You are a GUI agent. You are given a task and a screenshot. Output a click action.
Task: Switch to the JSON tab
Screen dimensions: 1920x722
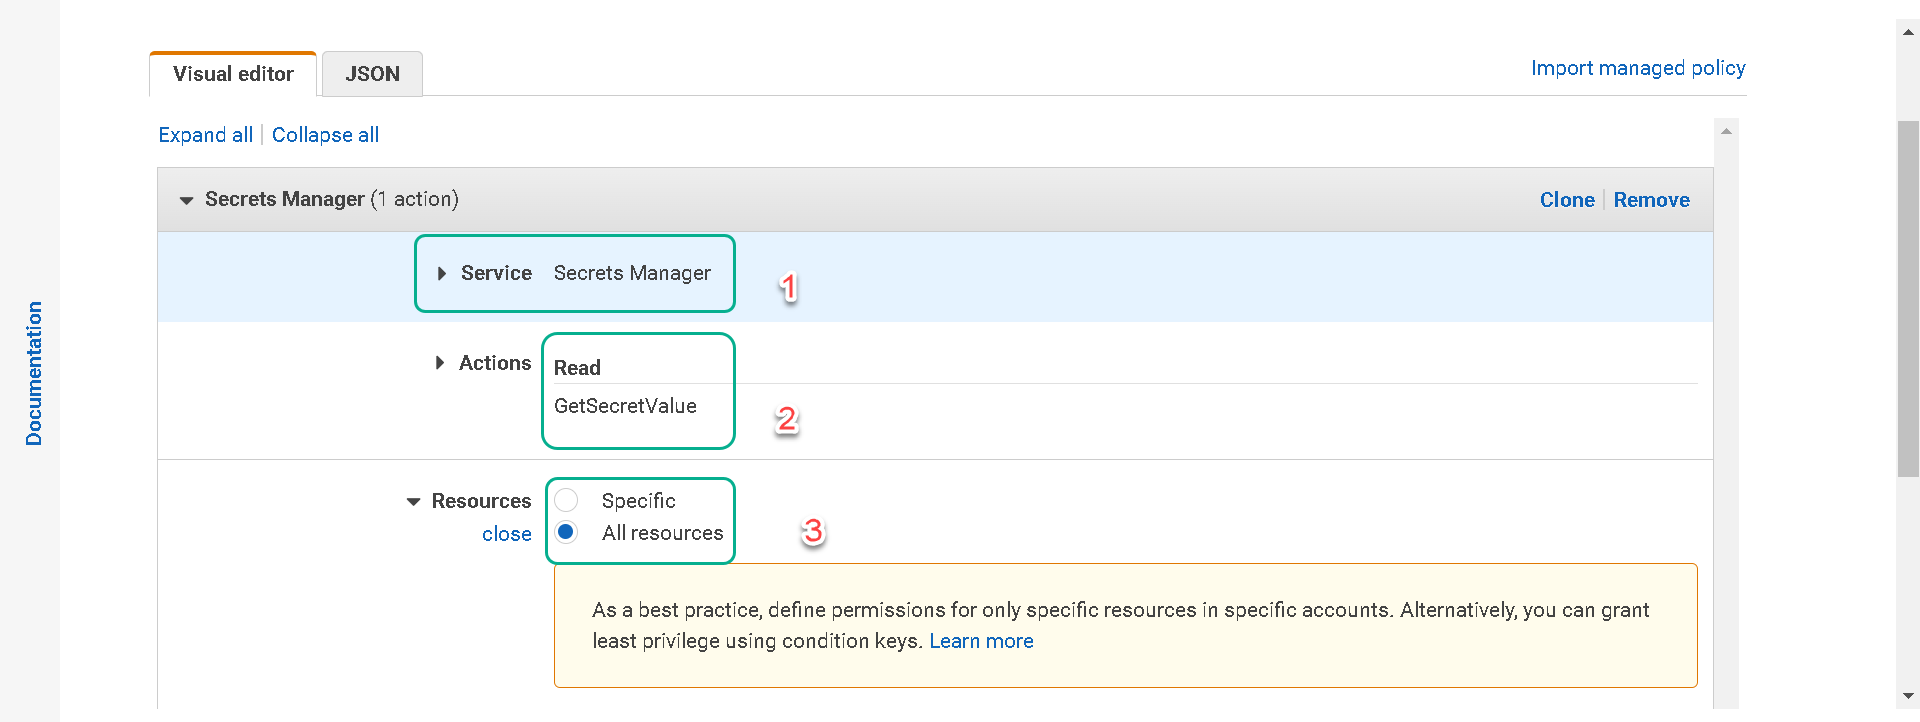[x=372, y=74]
